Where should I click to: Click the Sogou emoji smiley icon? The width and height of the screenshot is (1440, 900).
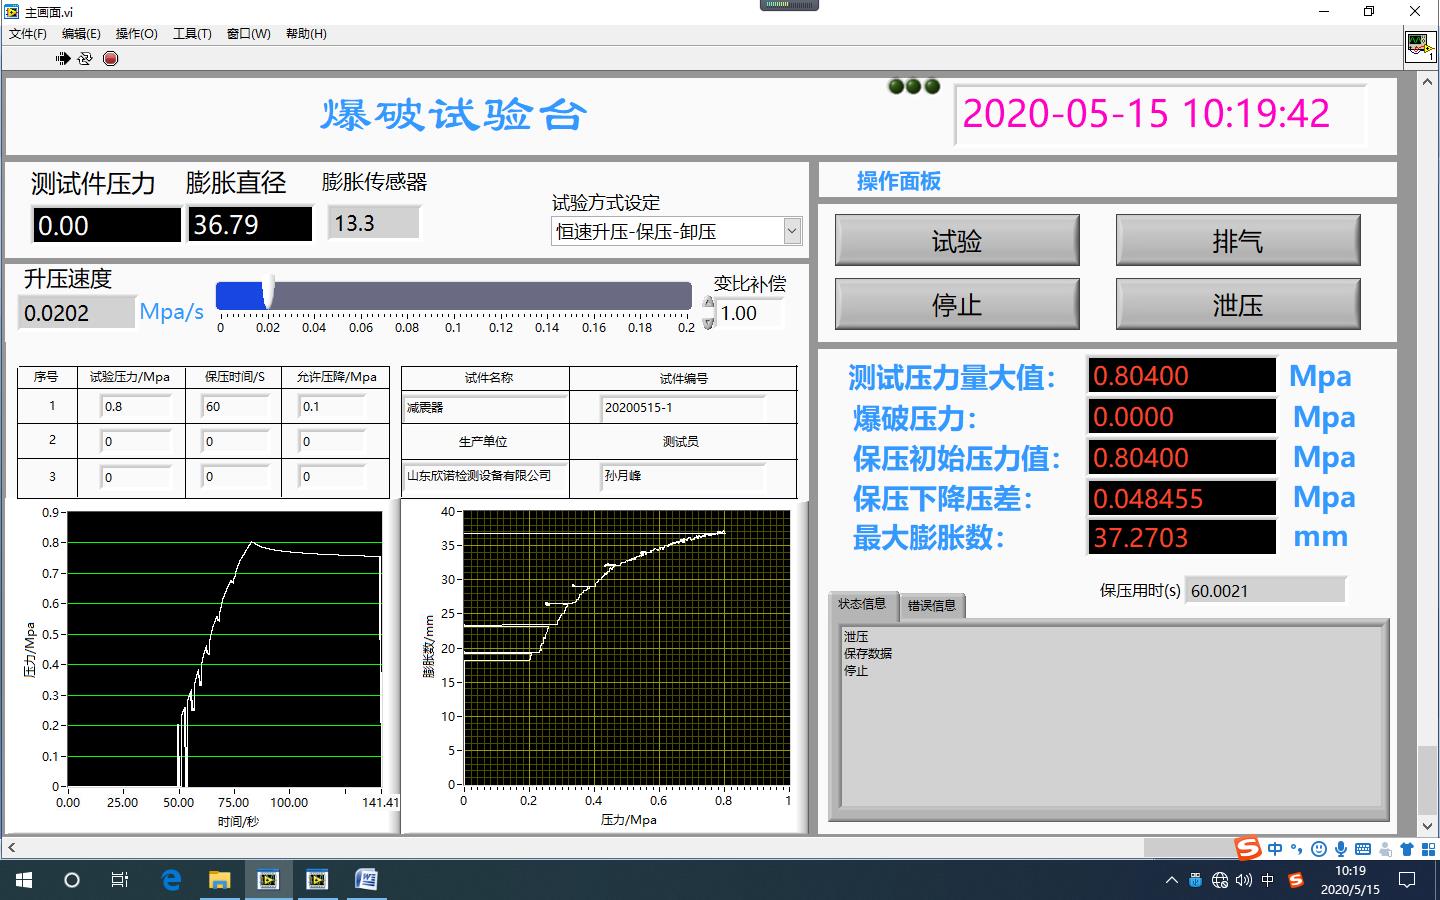point(1319,849)
